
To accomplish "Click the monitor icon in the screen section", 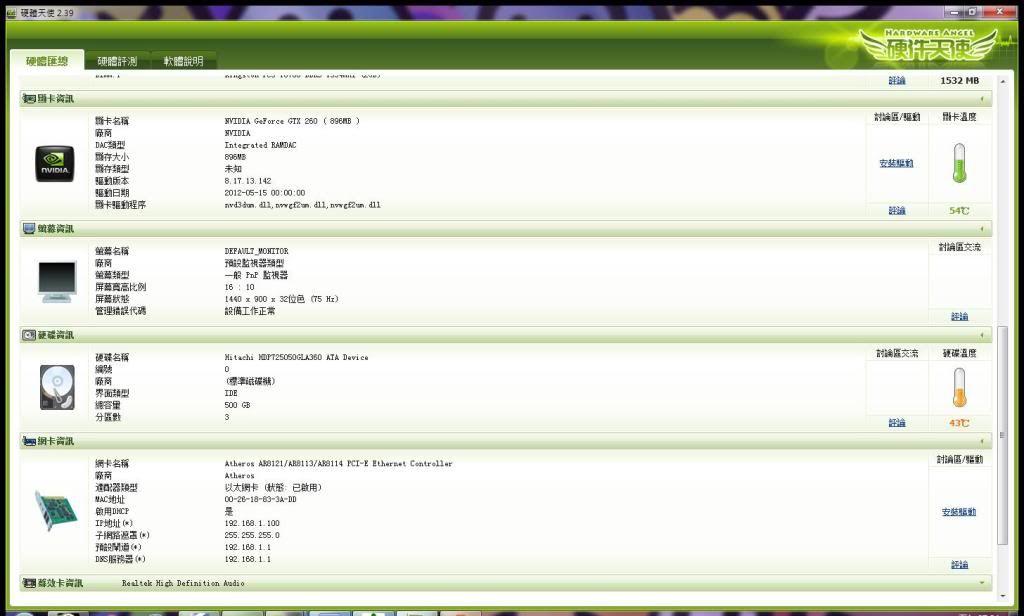I will pos(56,281).
